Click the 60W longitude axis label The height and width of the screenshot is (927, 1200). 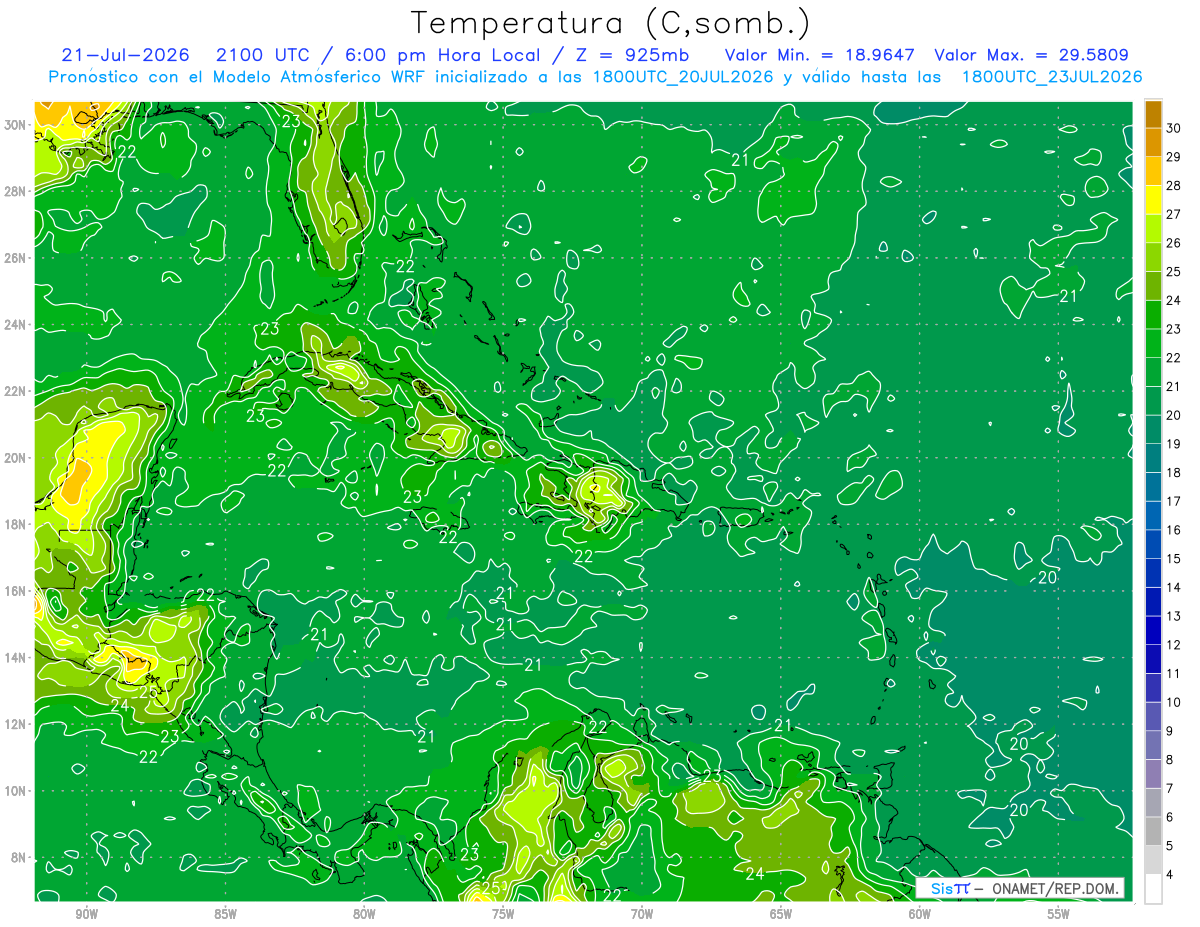point(920,914)
